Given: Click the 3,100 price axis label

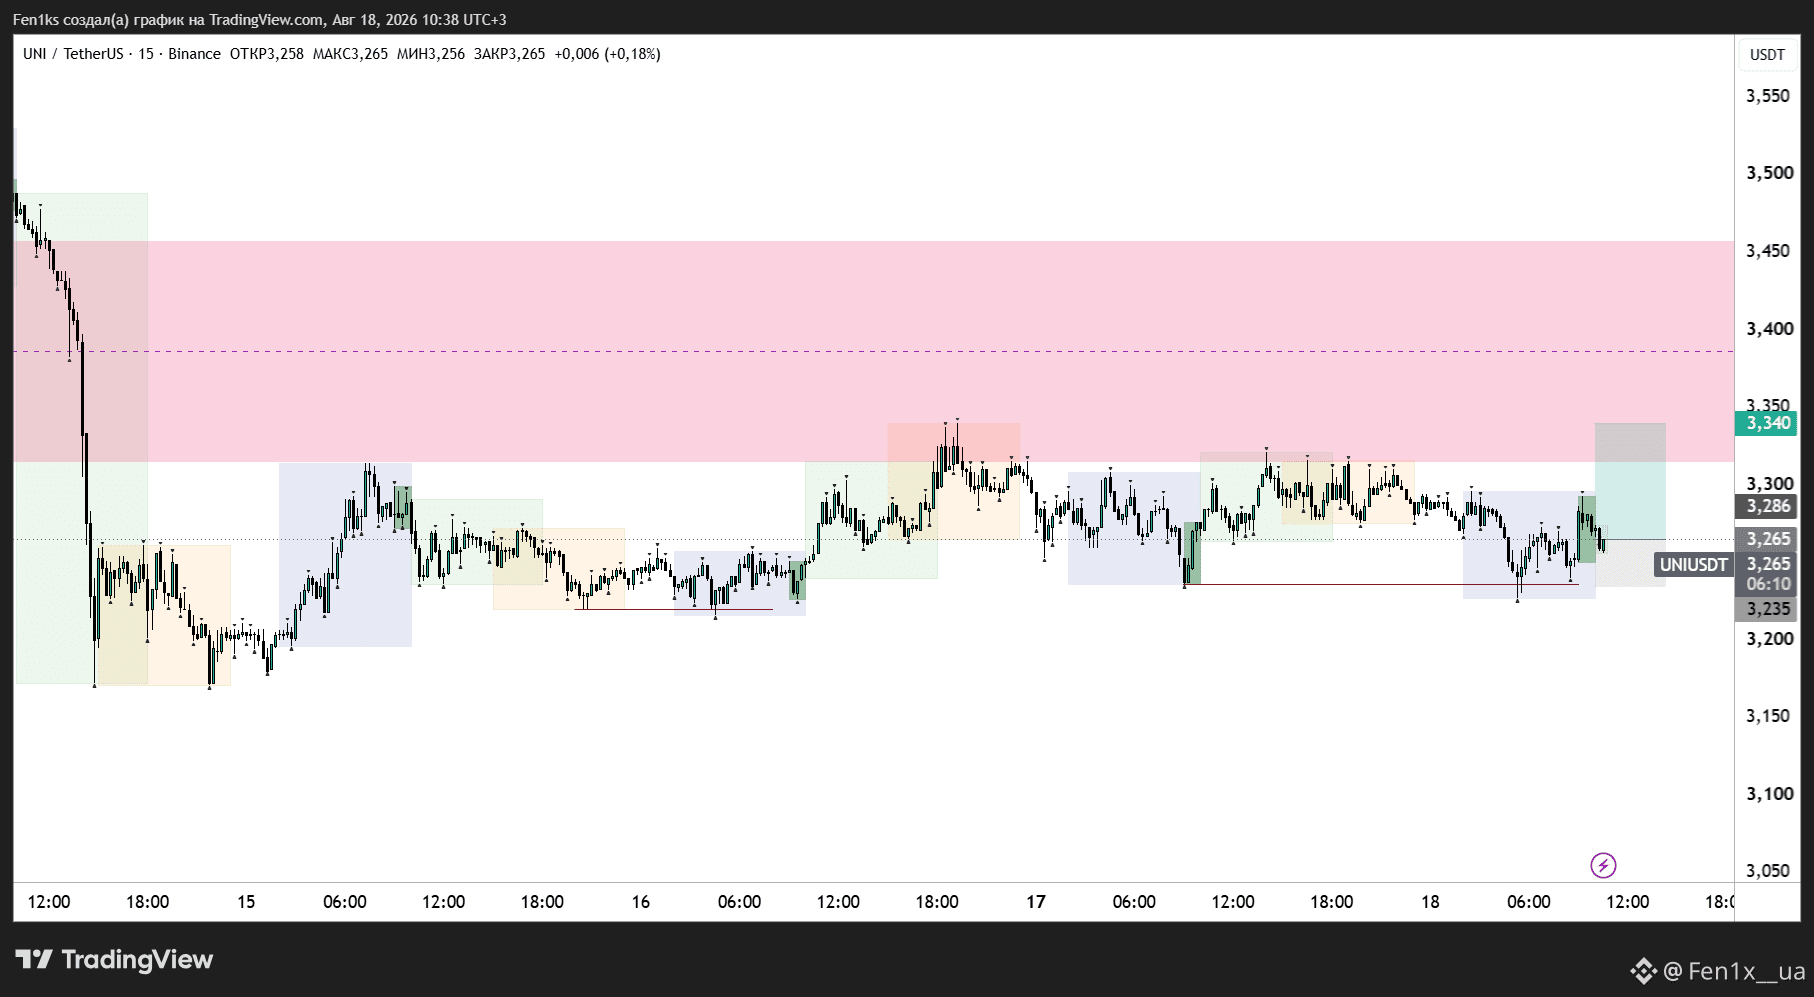Looking at the screenshot, I should (x=1768, y=794).
